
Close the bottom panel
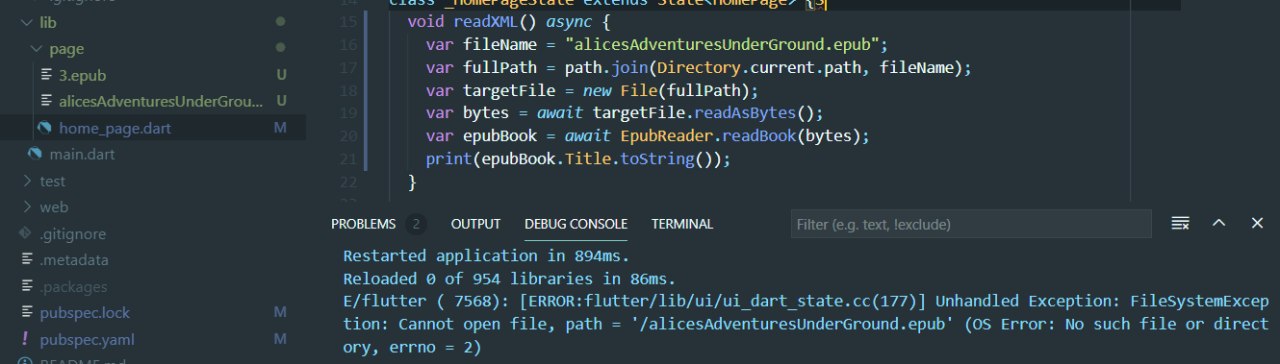[1257, 223]
